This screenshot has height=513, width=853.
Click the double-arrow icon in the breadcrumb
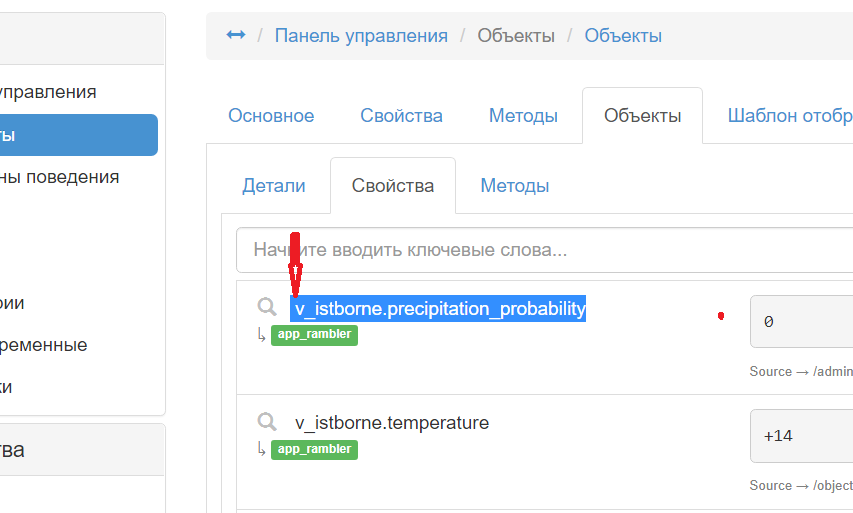point(235,35)
